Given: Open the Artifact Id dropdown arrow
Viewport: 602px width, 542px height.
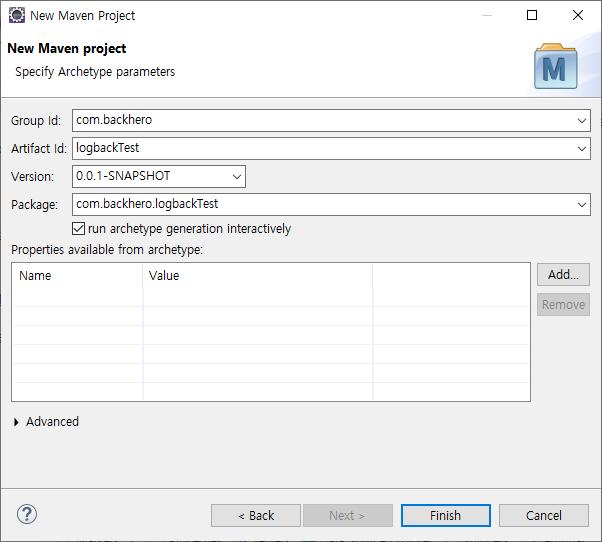Looking at the screenshot, I should point(581,149).
